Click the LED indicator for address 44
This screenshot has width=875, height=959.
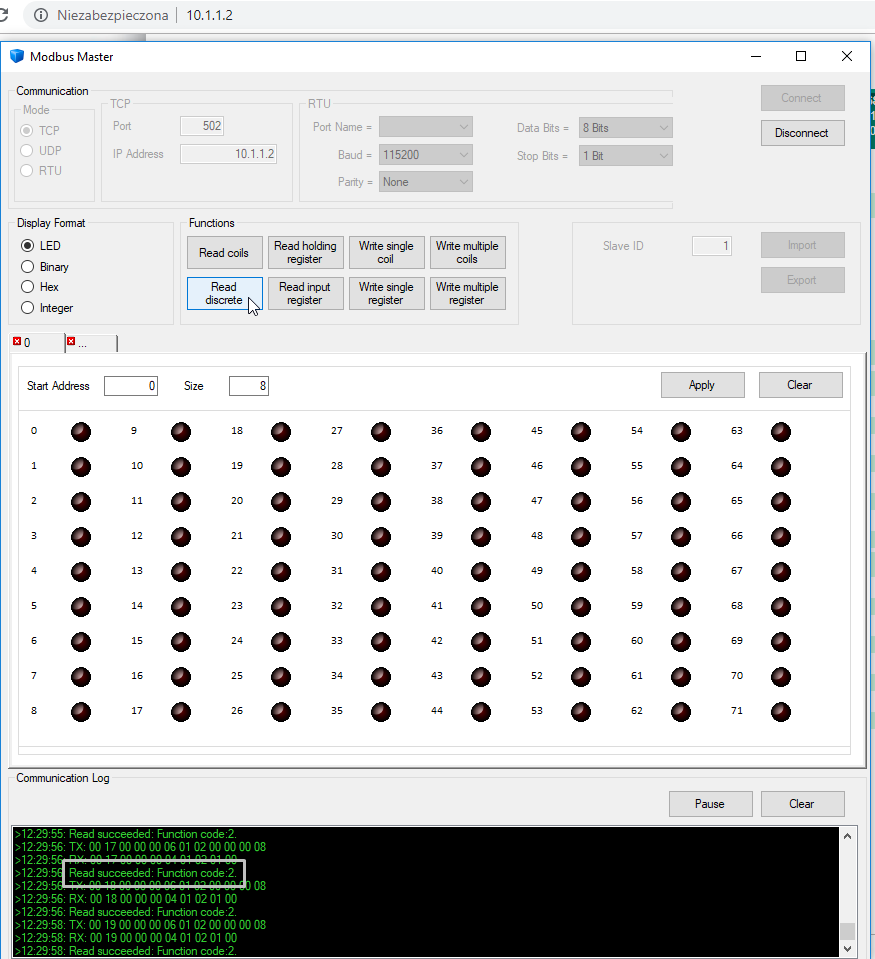tap(481, 711)
